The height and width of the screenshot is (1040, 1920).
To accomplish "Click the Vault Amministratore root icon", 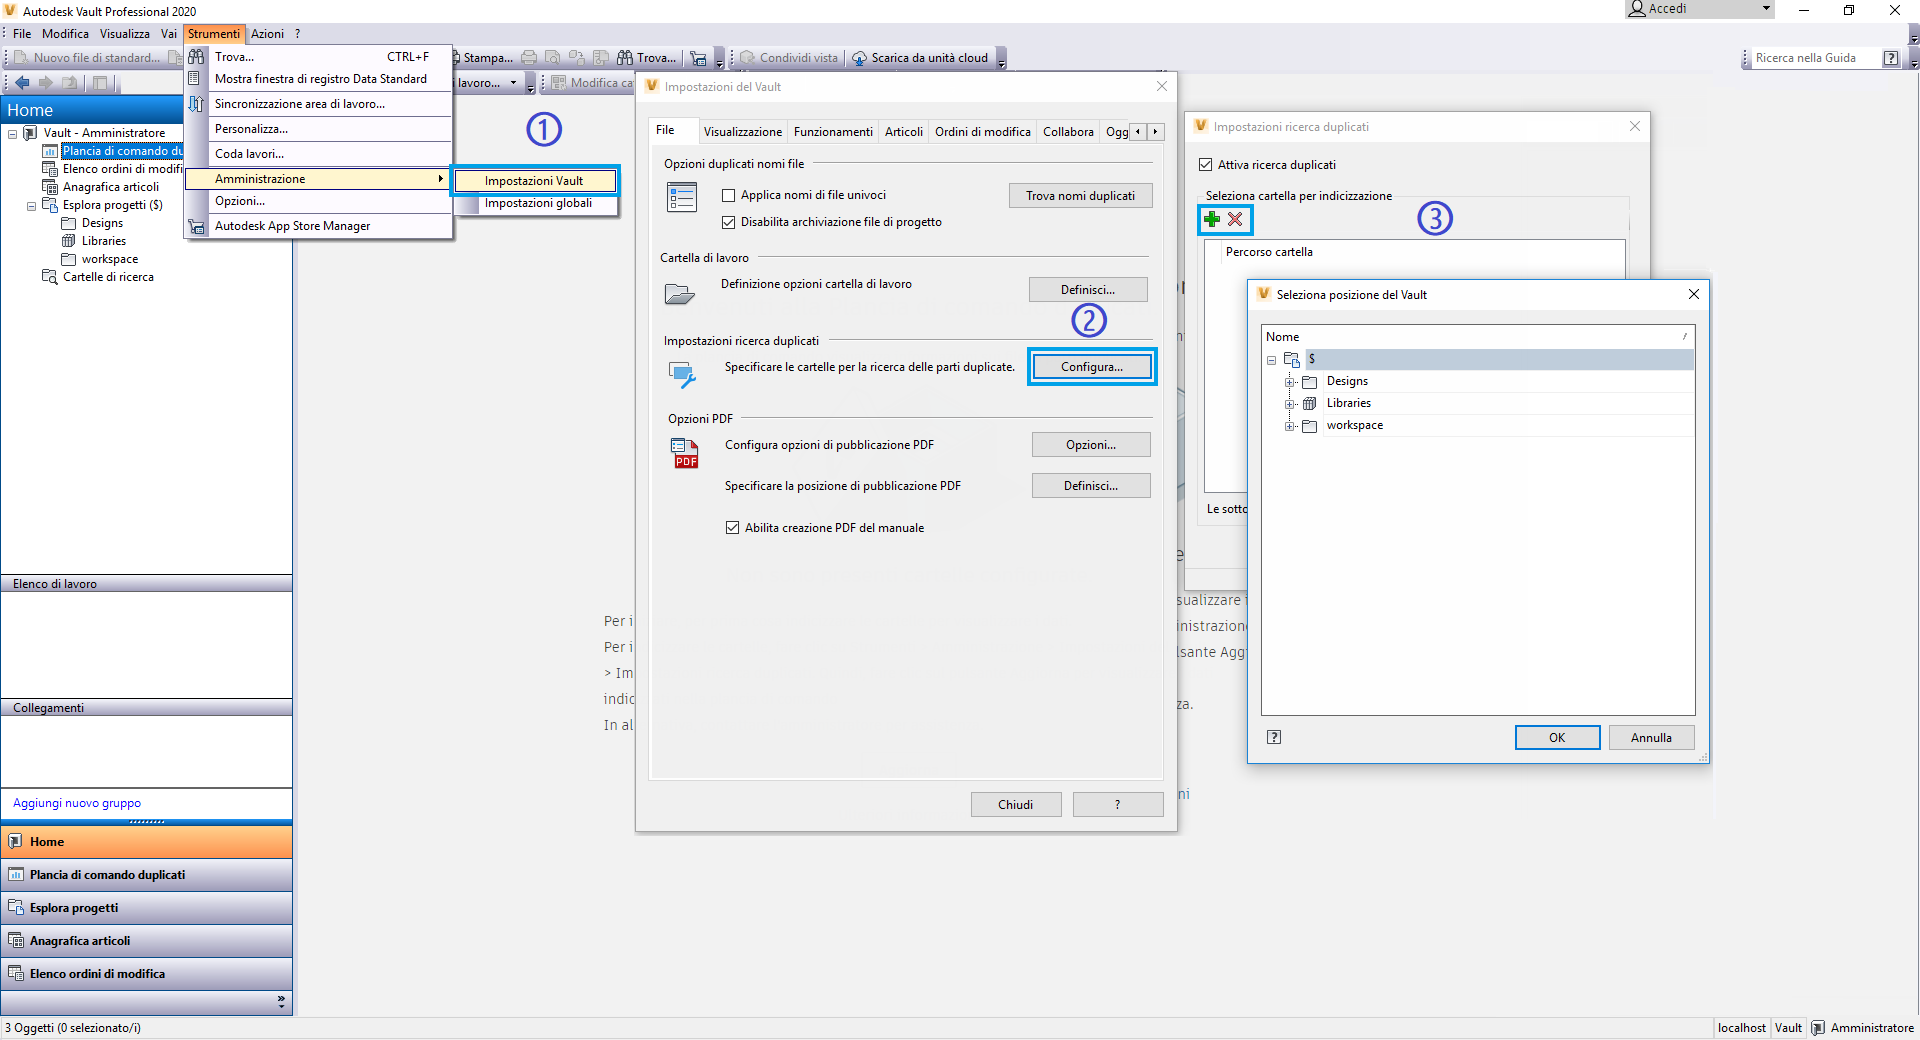I will point(30,133).
